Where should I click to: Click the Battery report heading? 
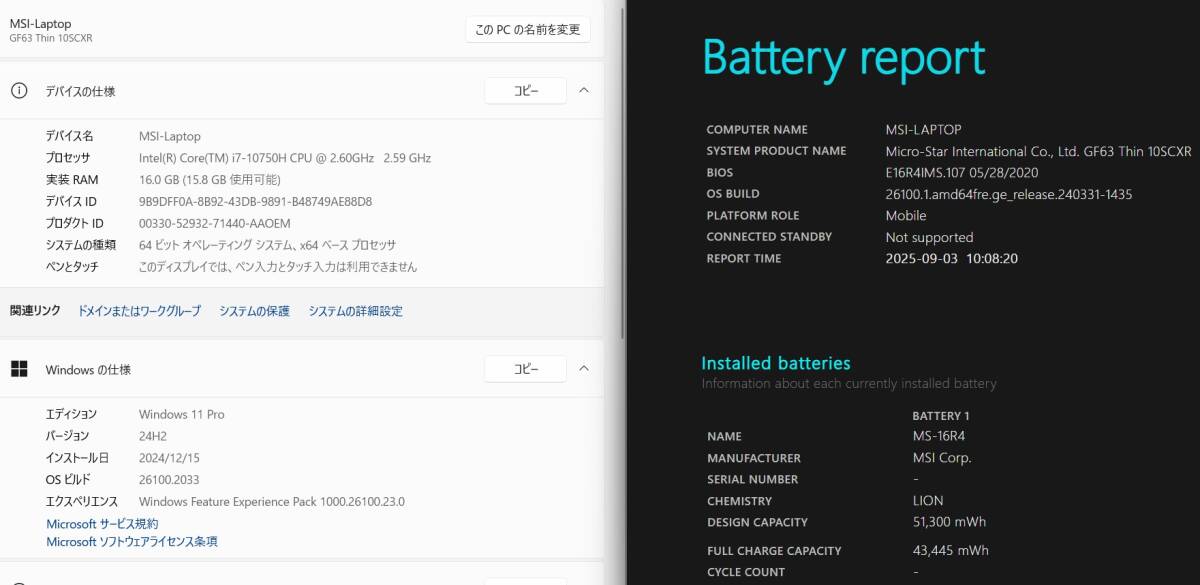pyautogui.click(x=844, y=58)
